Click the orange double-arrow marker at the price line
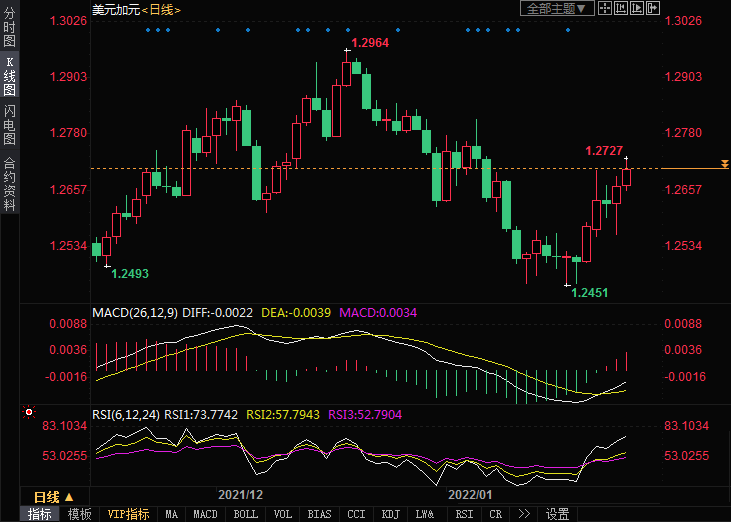 pyautogui.click(x=724, y=163)
